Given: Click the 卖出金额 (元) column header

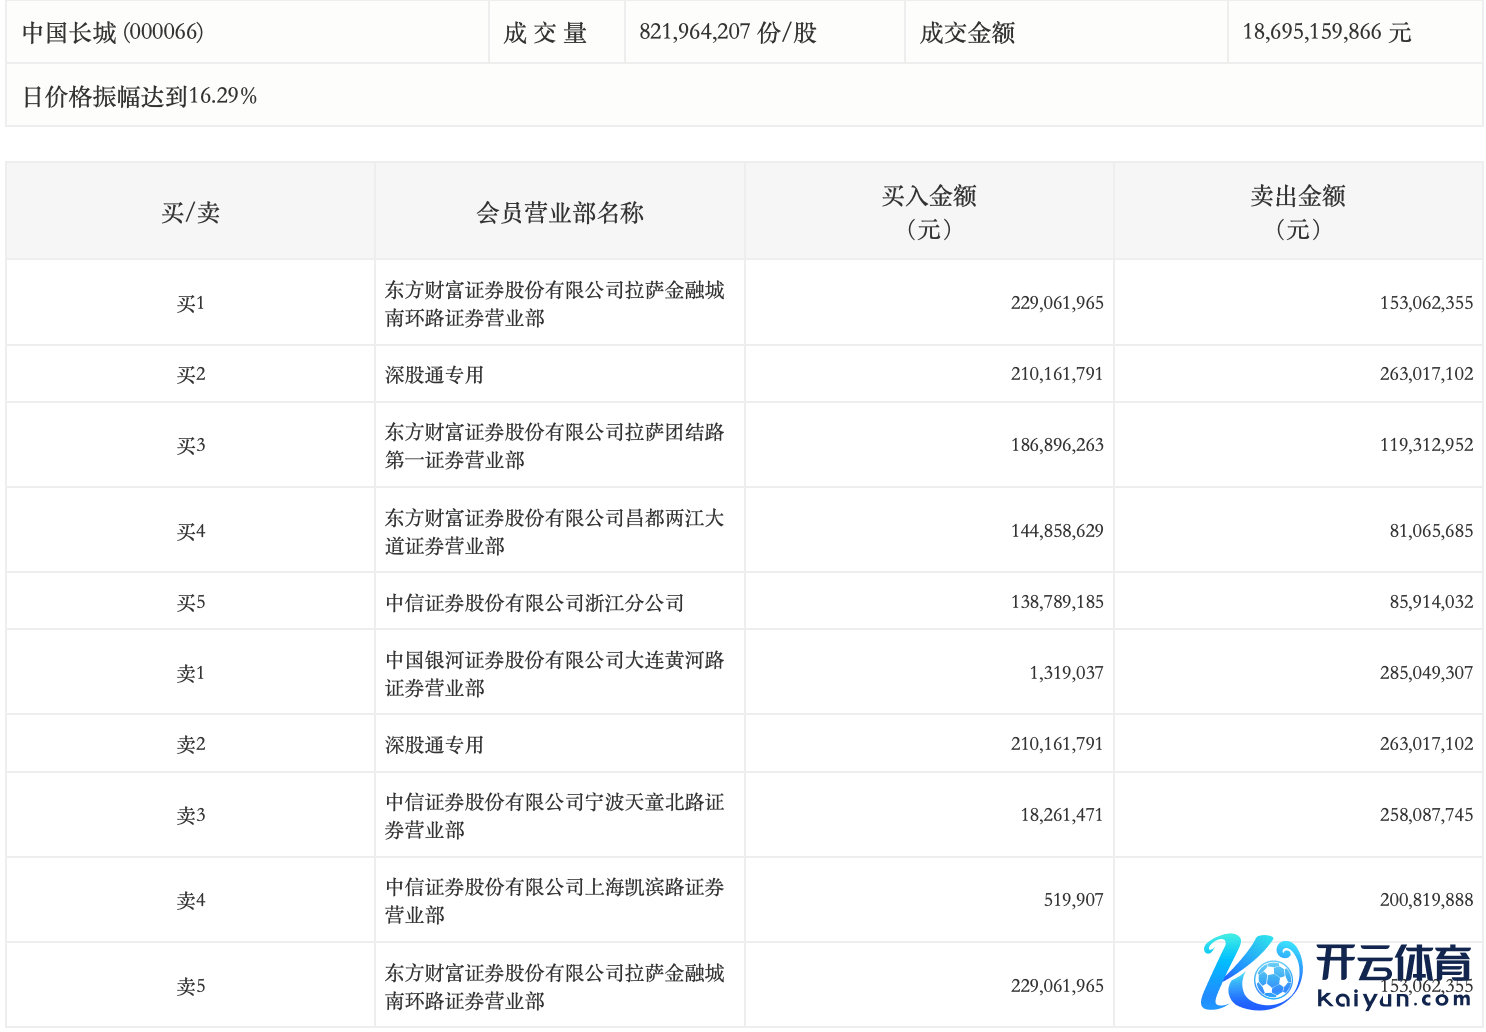Looking at the screenshot, I should click(x=1297, y=212).
